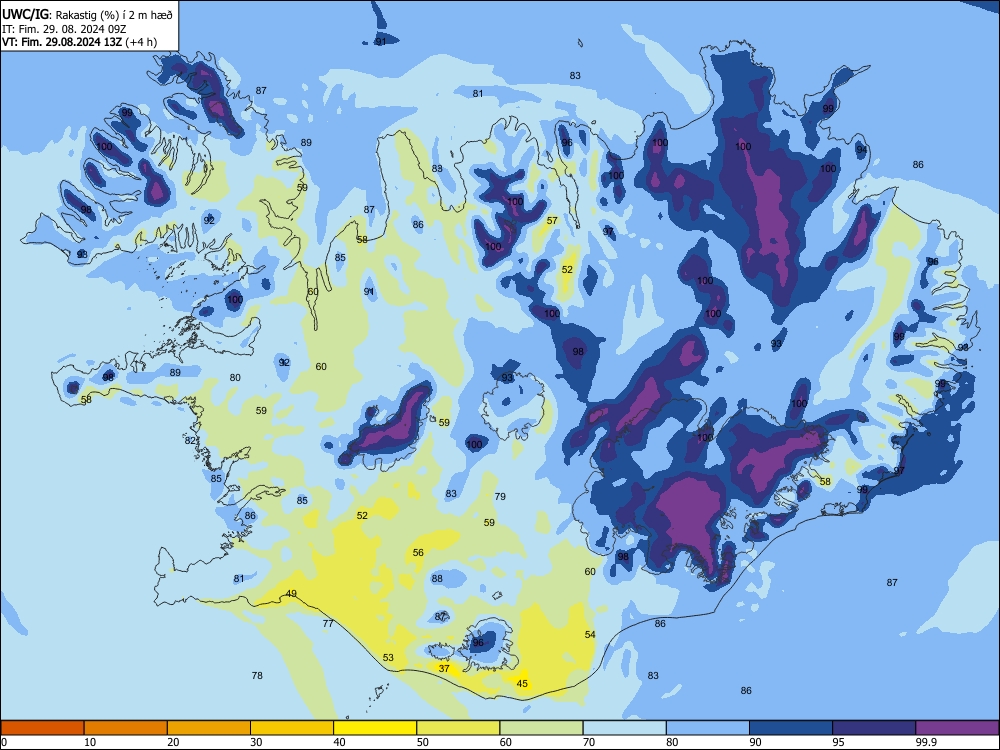Image resolution: width=1000 pixels, height=750 pixels.
Task: Click the pale blue 70–80 legend swatch
Action: (624, 728)
